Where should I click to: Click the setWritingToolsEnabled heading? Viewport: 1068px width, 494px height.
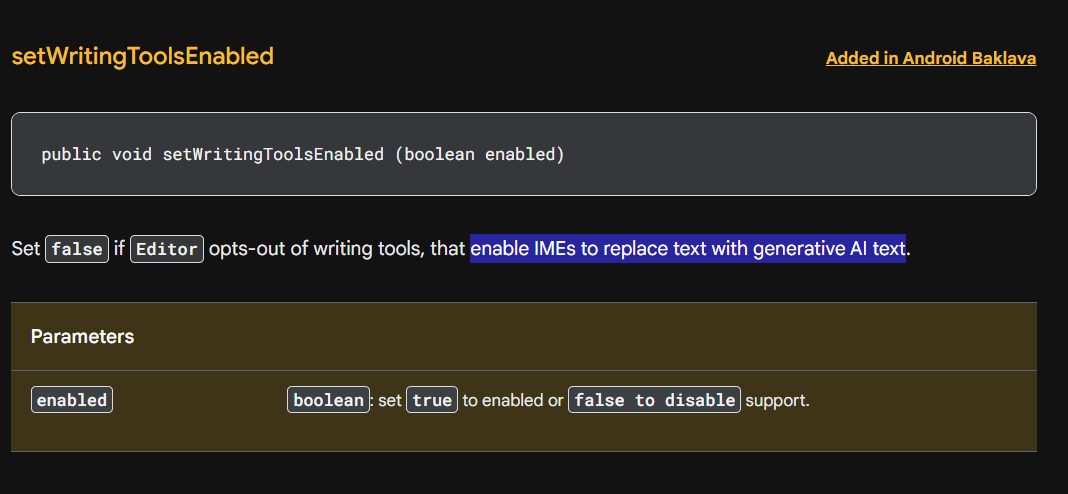pyautogui.click(x=142, y=56)
